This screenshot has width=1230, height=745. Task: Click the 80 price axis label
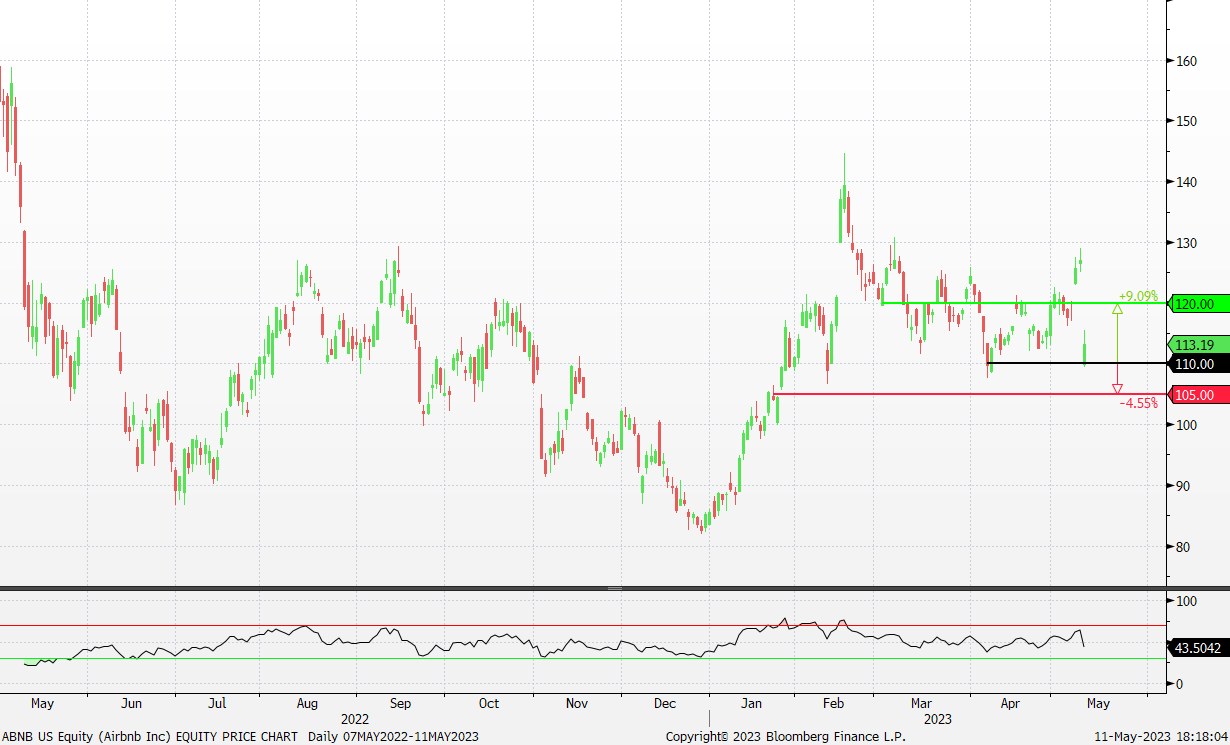click(x=1183, y=547)
